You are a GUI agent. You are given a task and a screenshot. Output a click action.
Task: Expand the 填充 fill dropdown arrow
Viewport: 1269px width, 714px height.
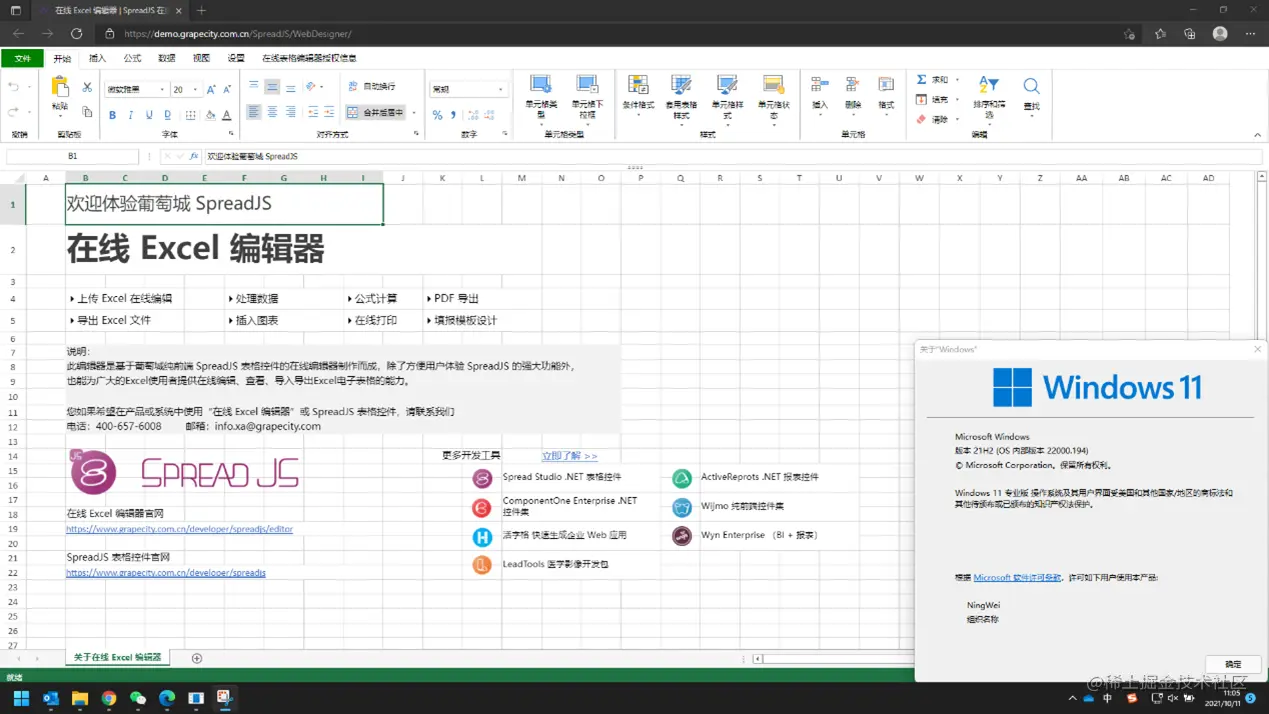[957, 100]
